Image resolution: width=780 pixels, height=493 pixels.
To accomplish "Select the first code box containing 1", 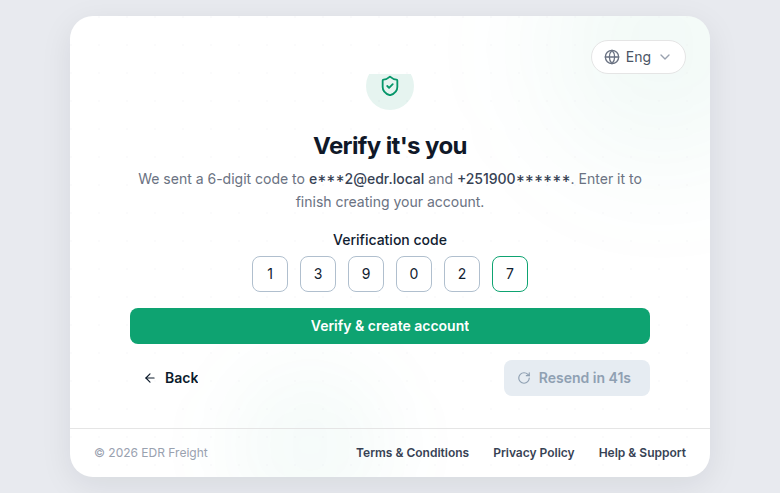I will 270,274.
